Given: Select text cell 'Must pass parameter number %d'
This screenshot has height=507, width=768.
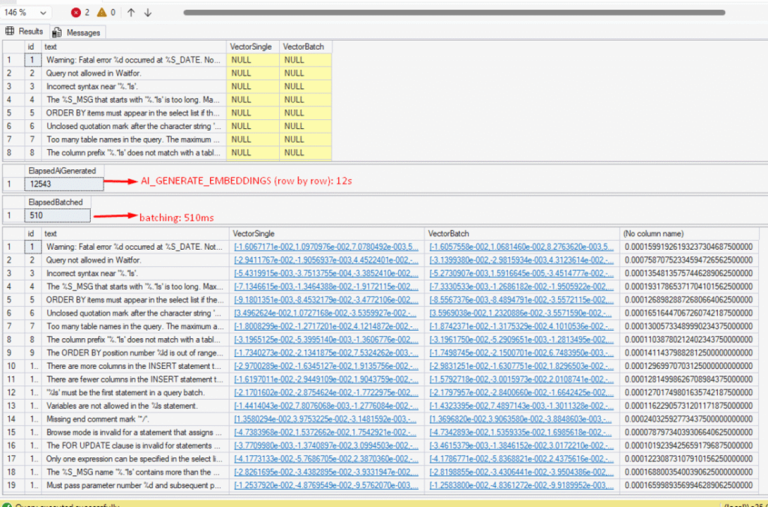Looking at the screenshot, I should pos(135,485).
